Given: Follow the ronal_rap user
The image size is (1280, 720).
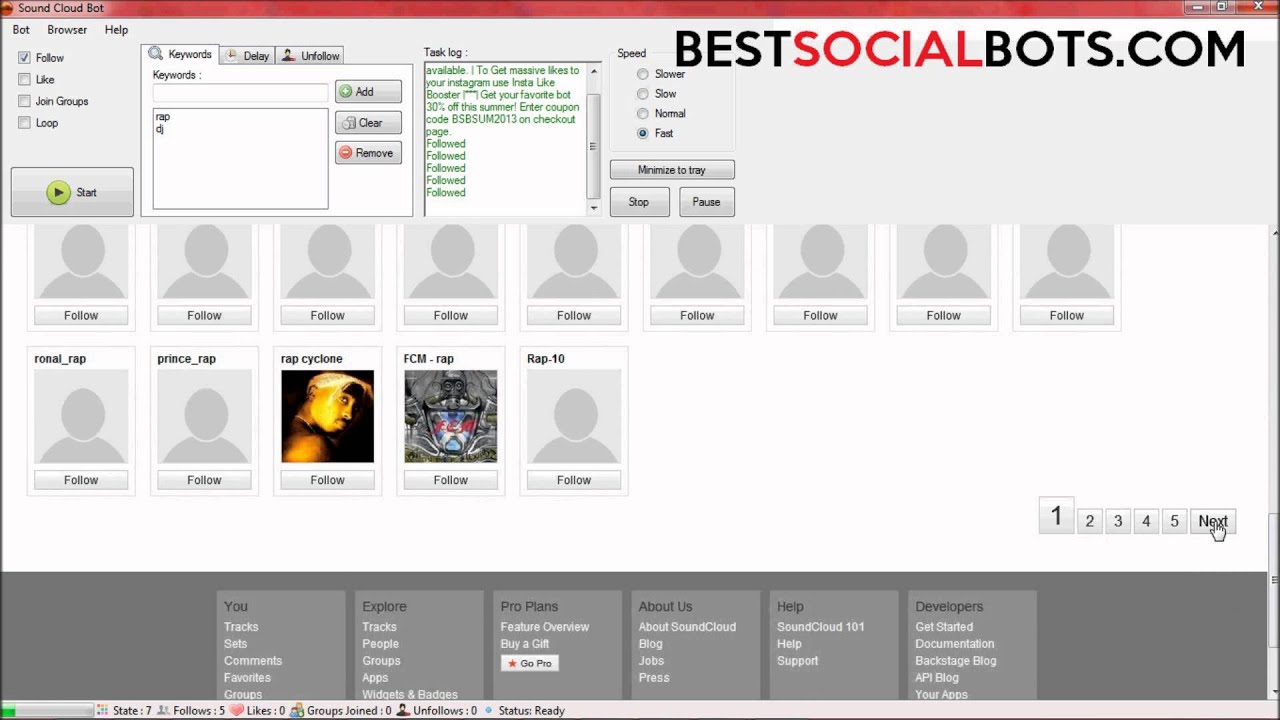Looking at the screenshot, I should [x=81, y=480].
